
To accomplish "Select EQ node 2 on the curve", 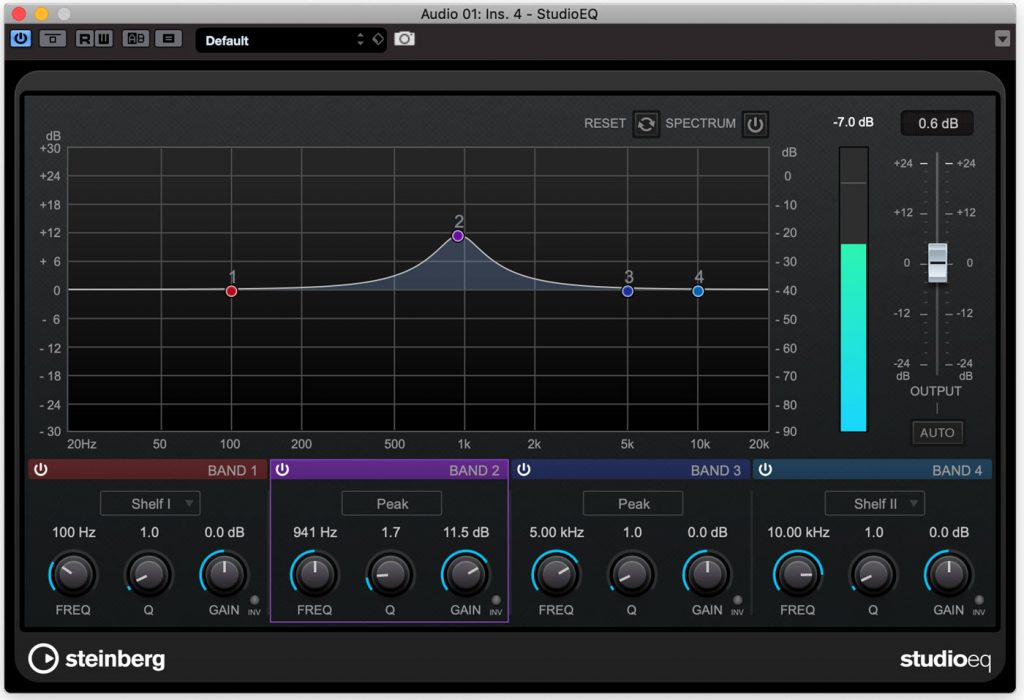I will point(457,235).
